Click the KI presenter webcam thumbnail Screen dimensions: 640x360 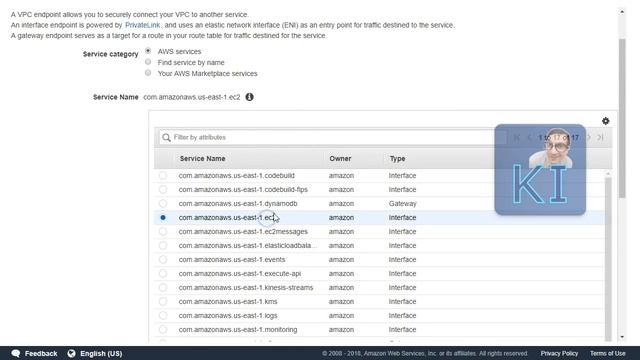tap(540, 169)
